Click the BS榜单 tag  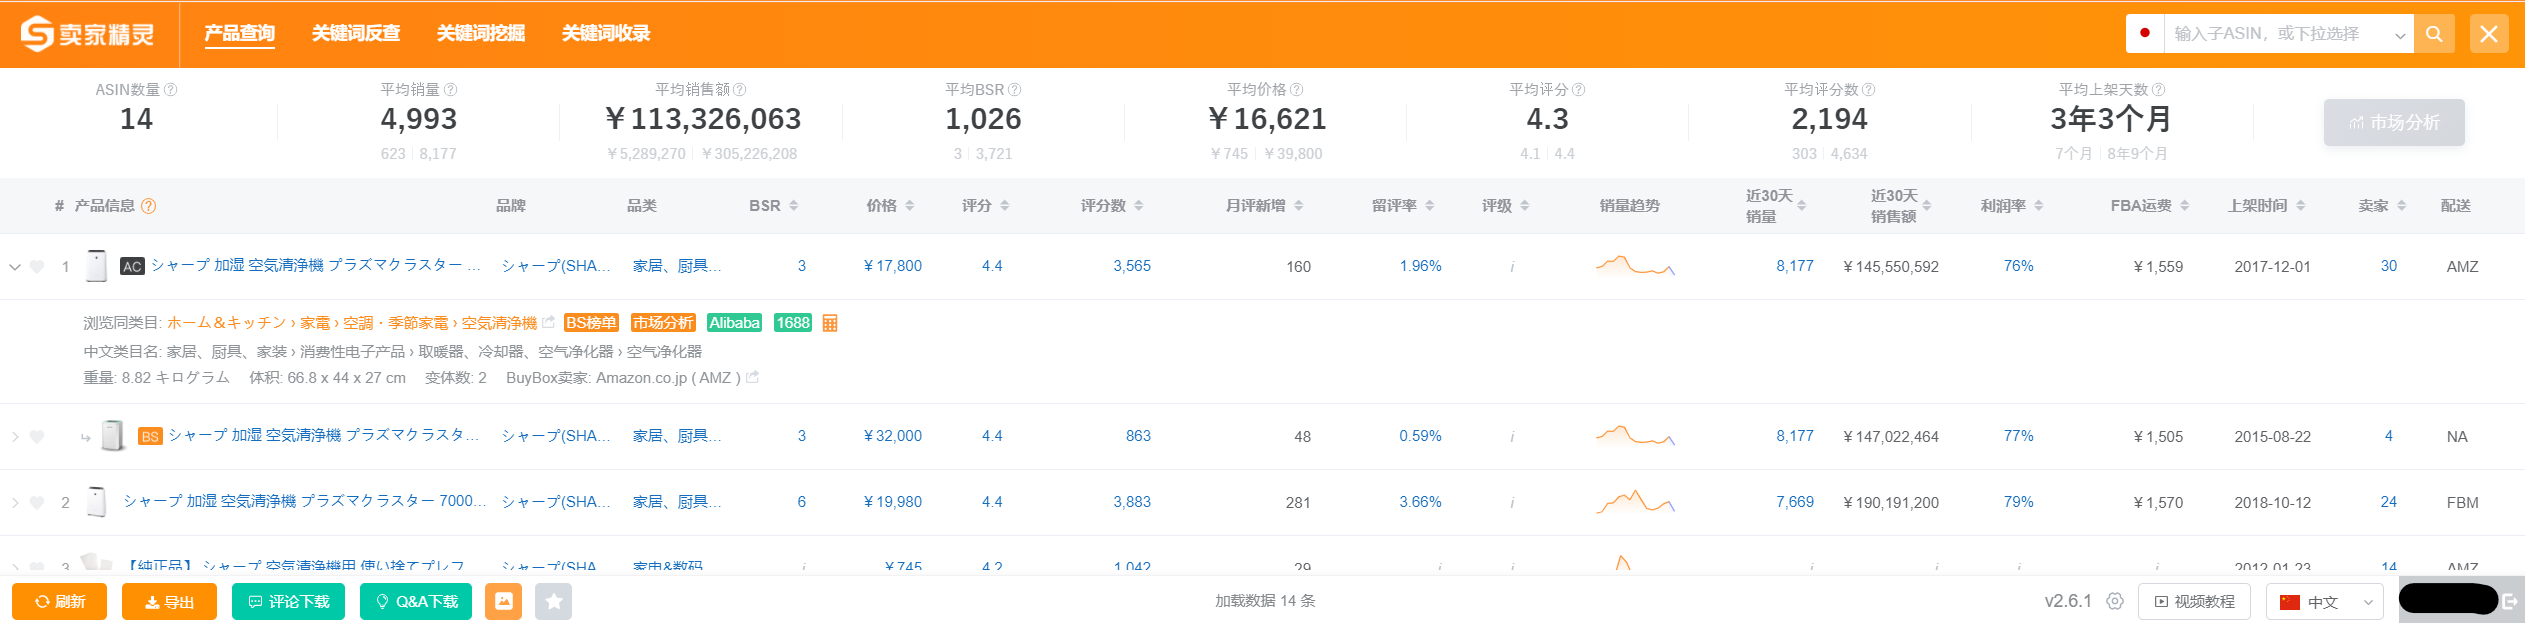[x=591, y=323]
